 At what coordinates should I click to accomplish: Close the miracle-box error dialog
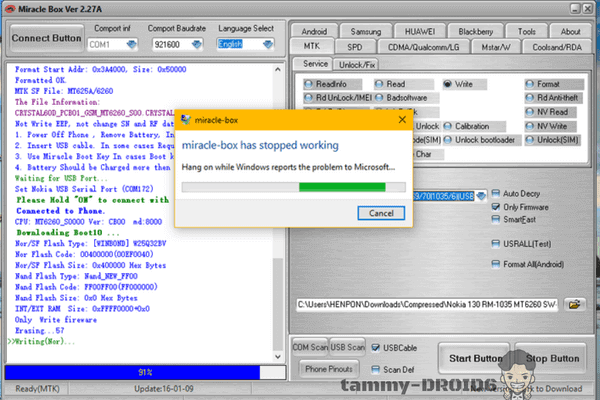(402, 120)
